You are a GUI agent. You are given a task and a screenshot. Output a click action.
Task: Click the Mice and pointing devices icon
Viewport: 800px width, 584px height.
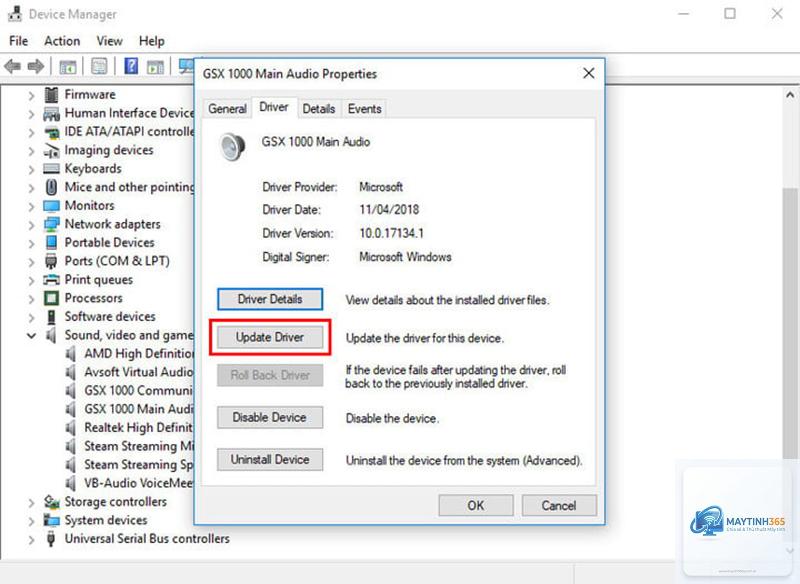click(x=51, y=187)
